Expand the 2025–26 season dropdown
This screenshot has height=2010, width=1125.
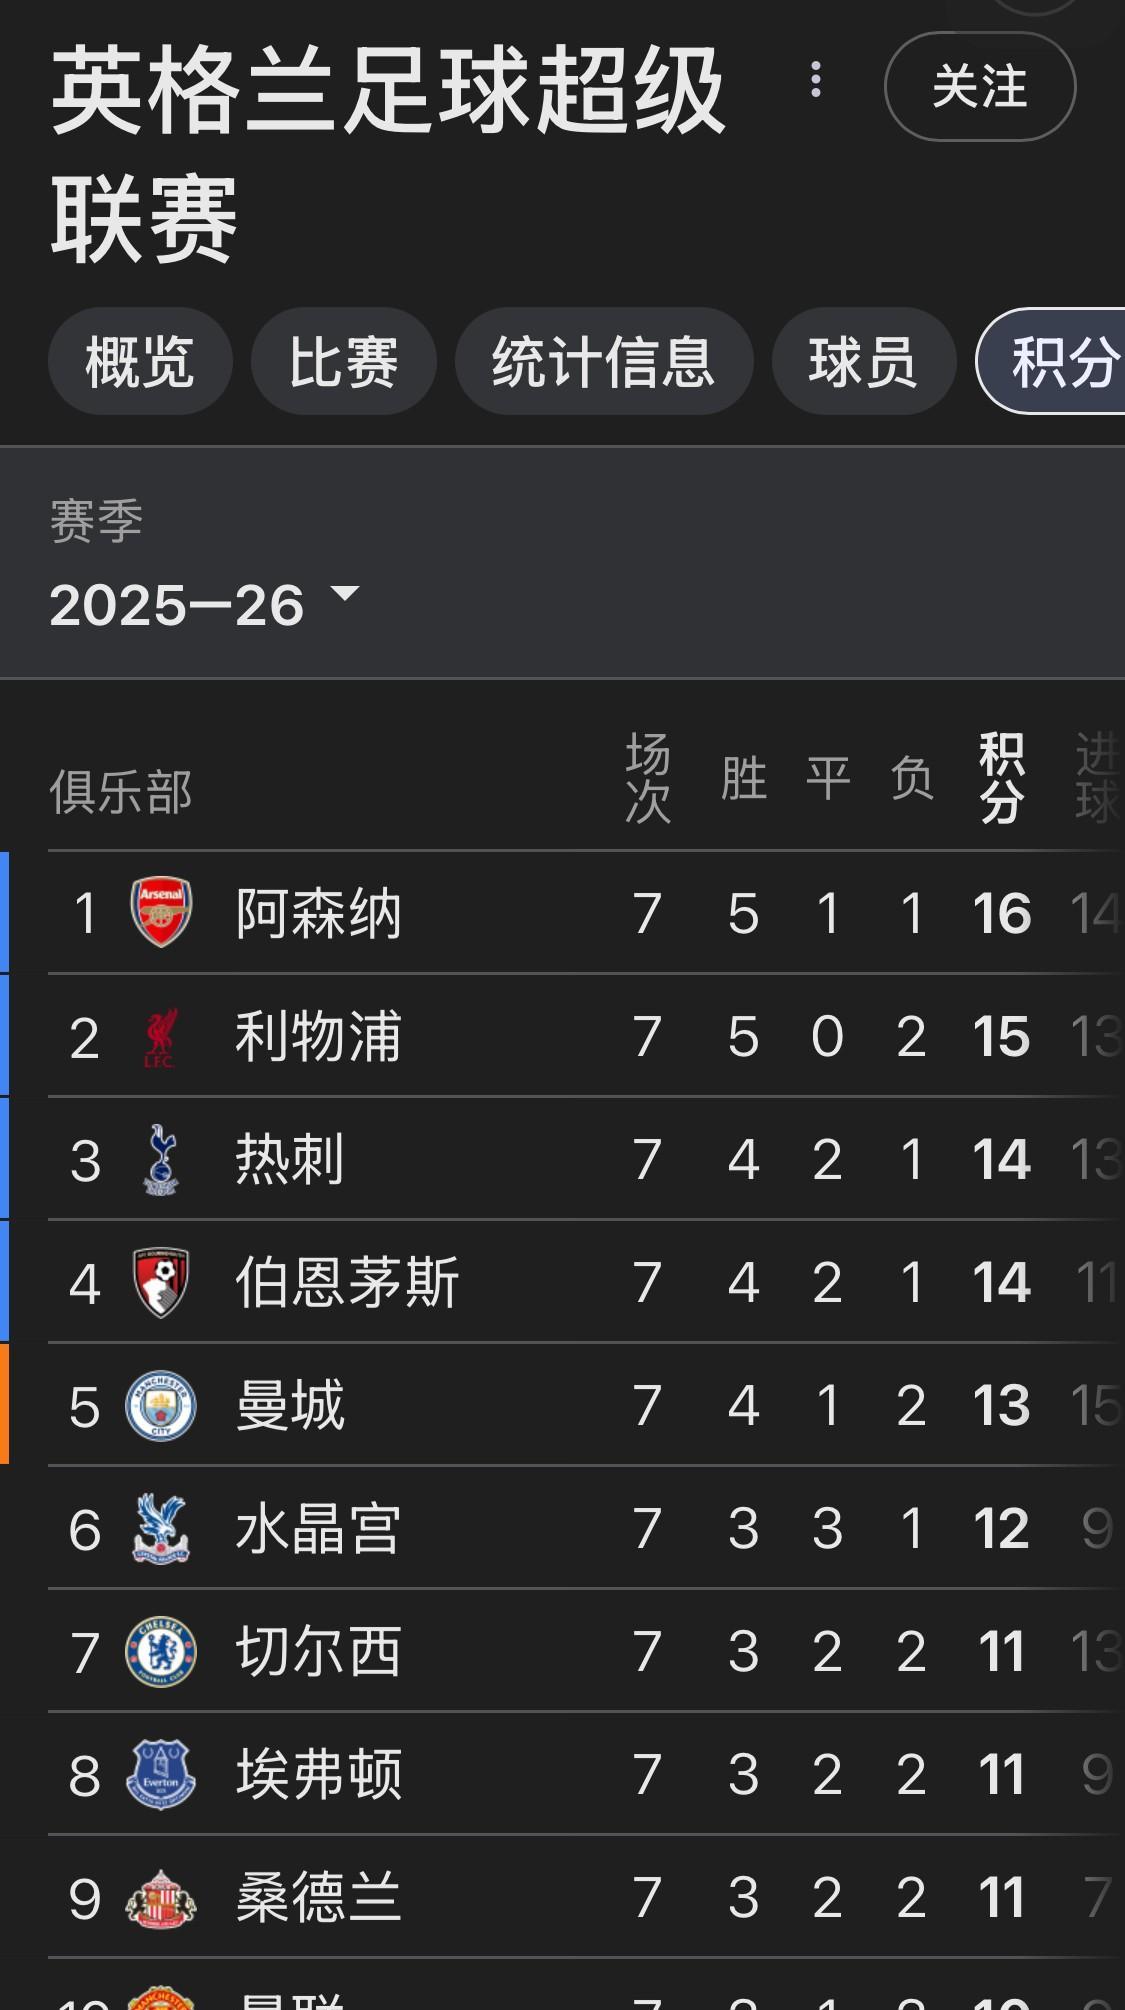(x=204, y=604)
